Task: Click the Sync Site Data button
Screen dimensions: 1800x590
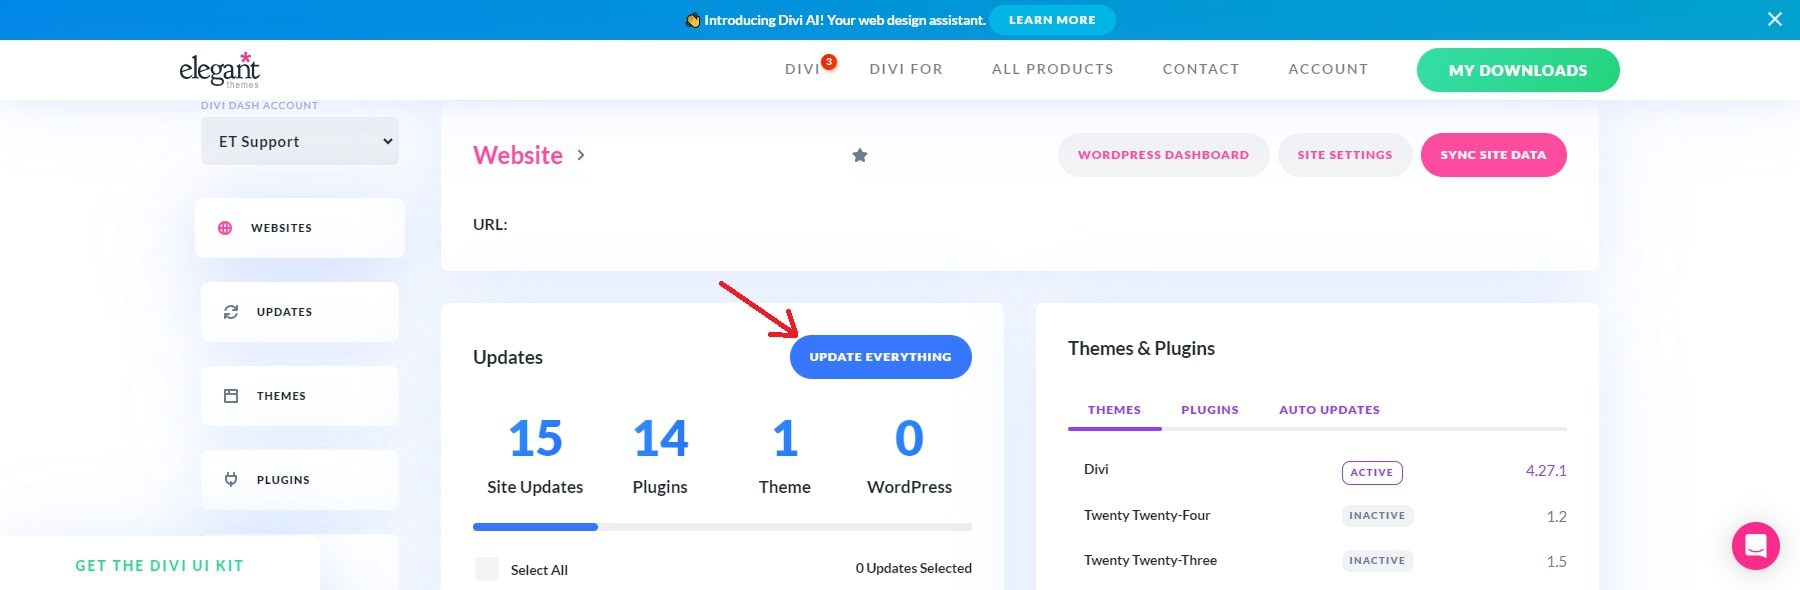Action: point(1493,155)
